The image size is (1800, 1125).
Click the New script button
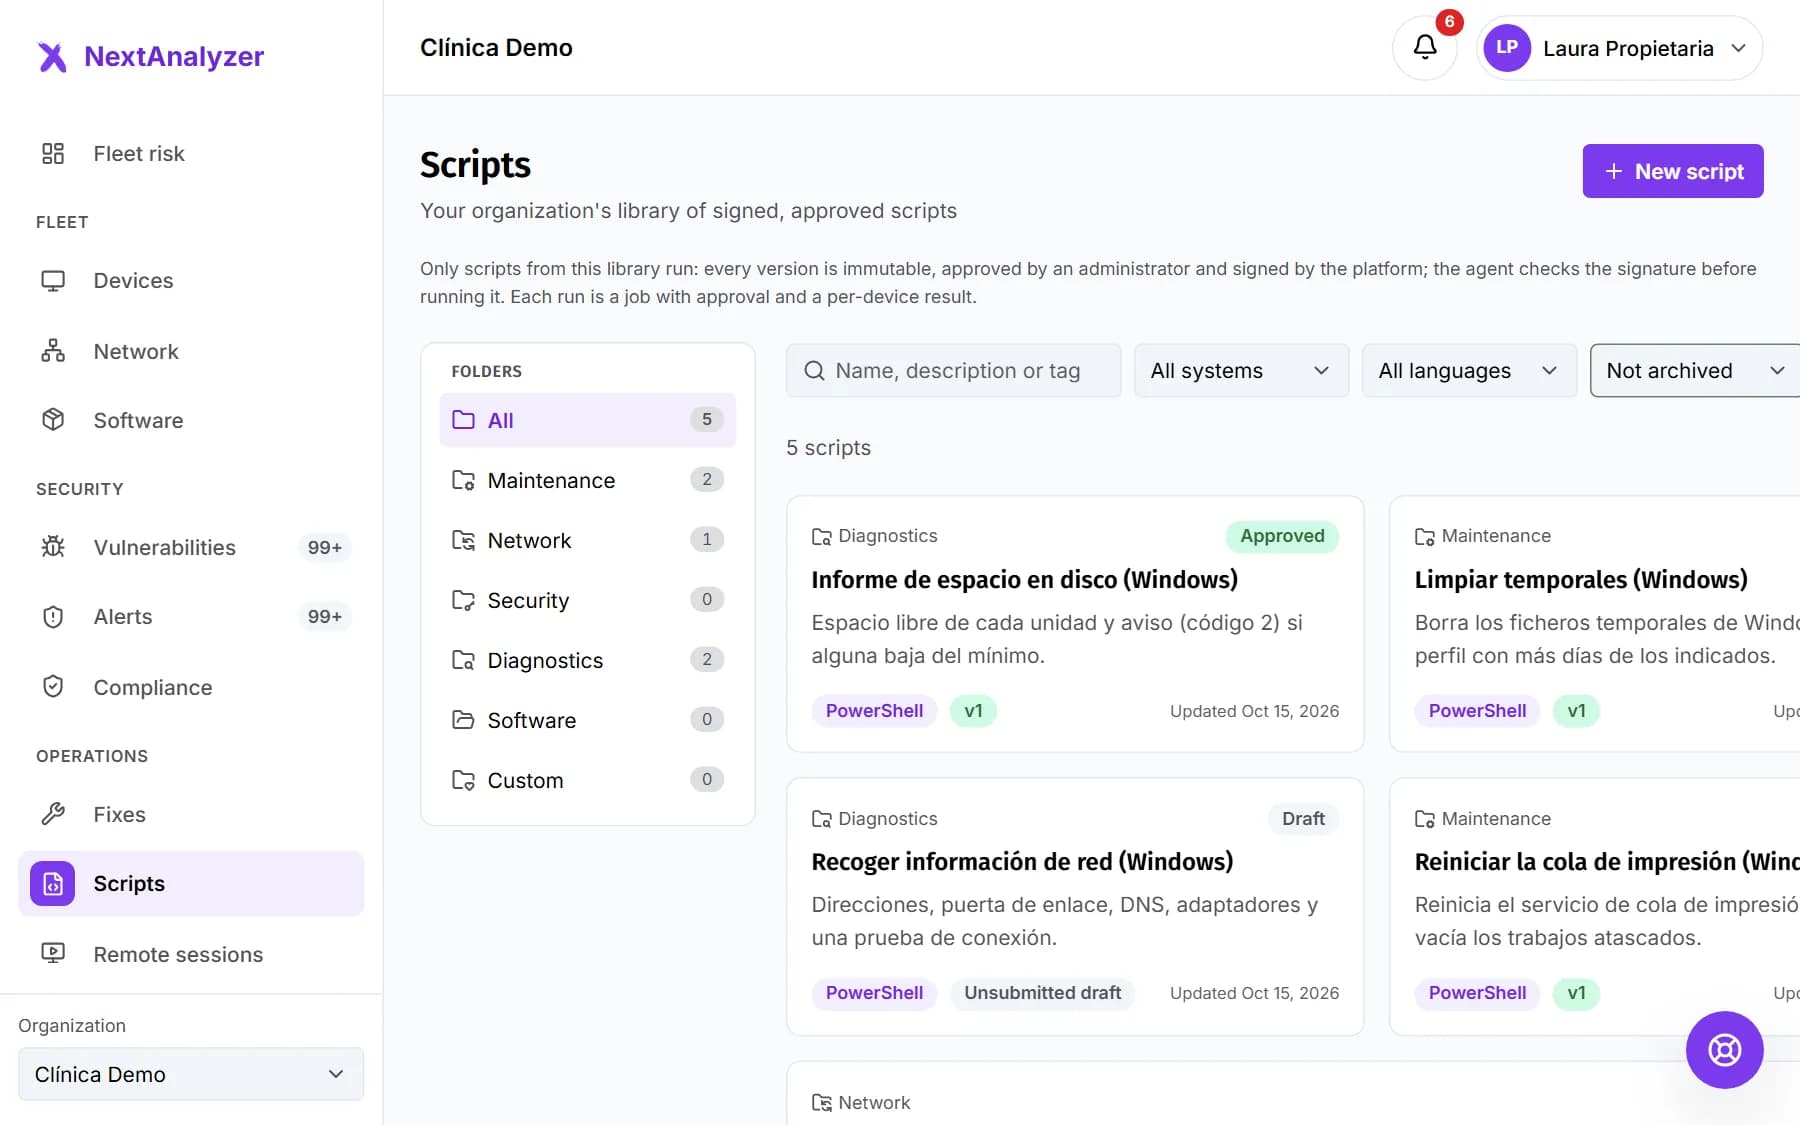[x=1672, y=171]
